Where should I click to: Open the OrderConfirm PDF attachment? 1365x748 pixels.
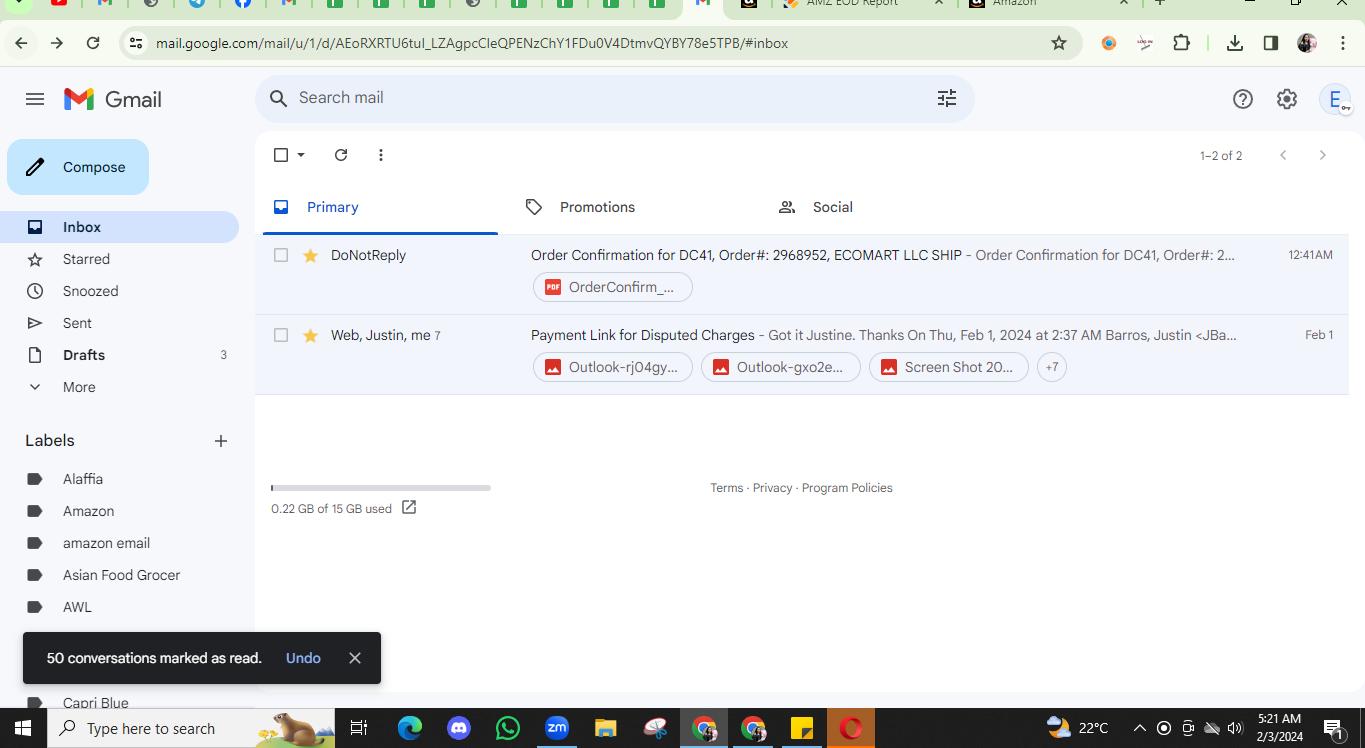tap(613, 287)
